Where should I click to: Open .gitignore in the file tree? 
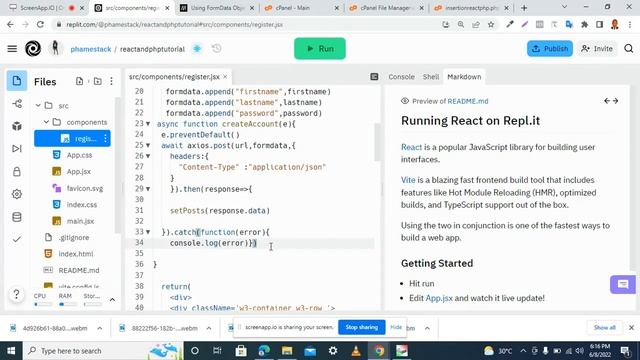[73, 238]
